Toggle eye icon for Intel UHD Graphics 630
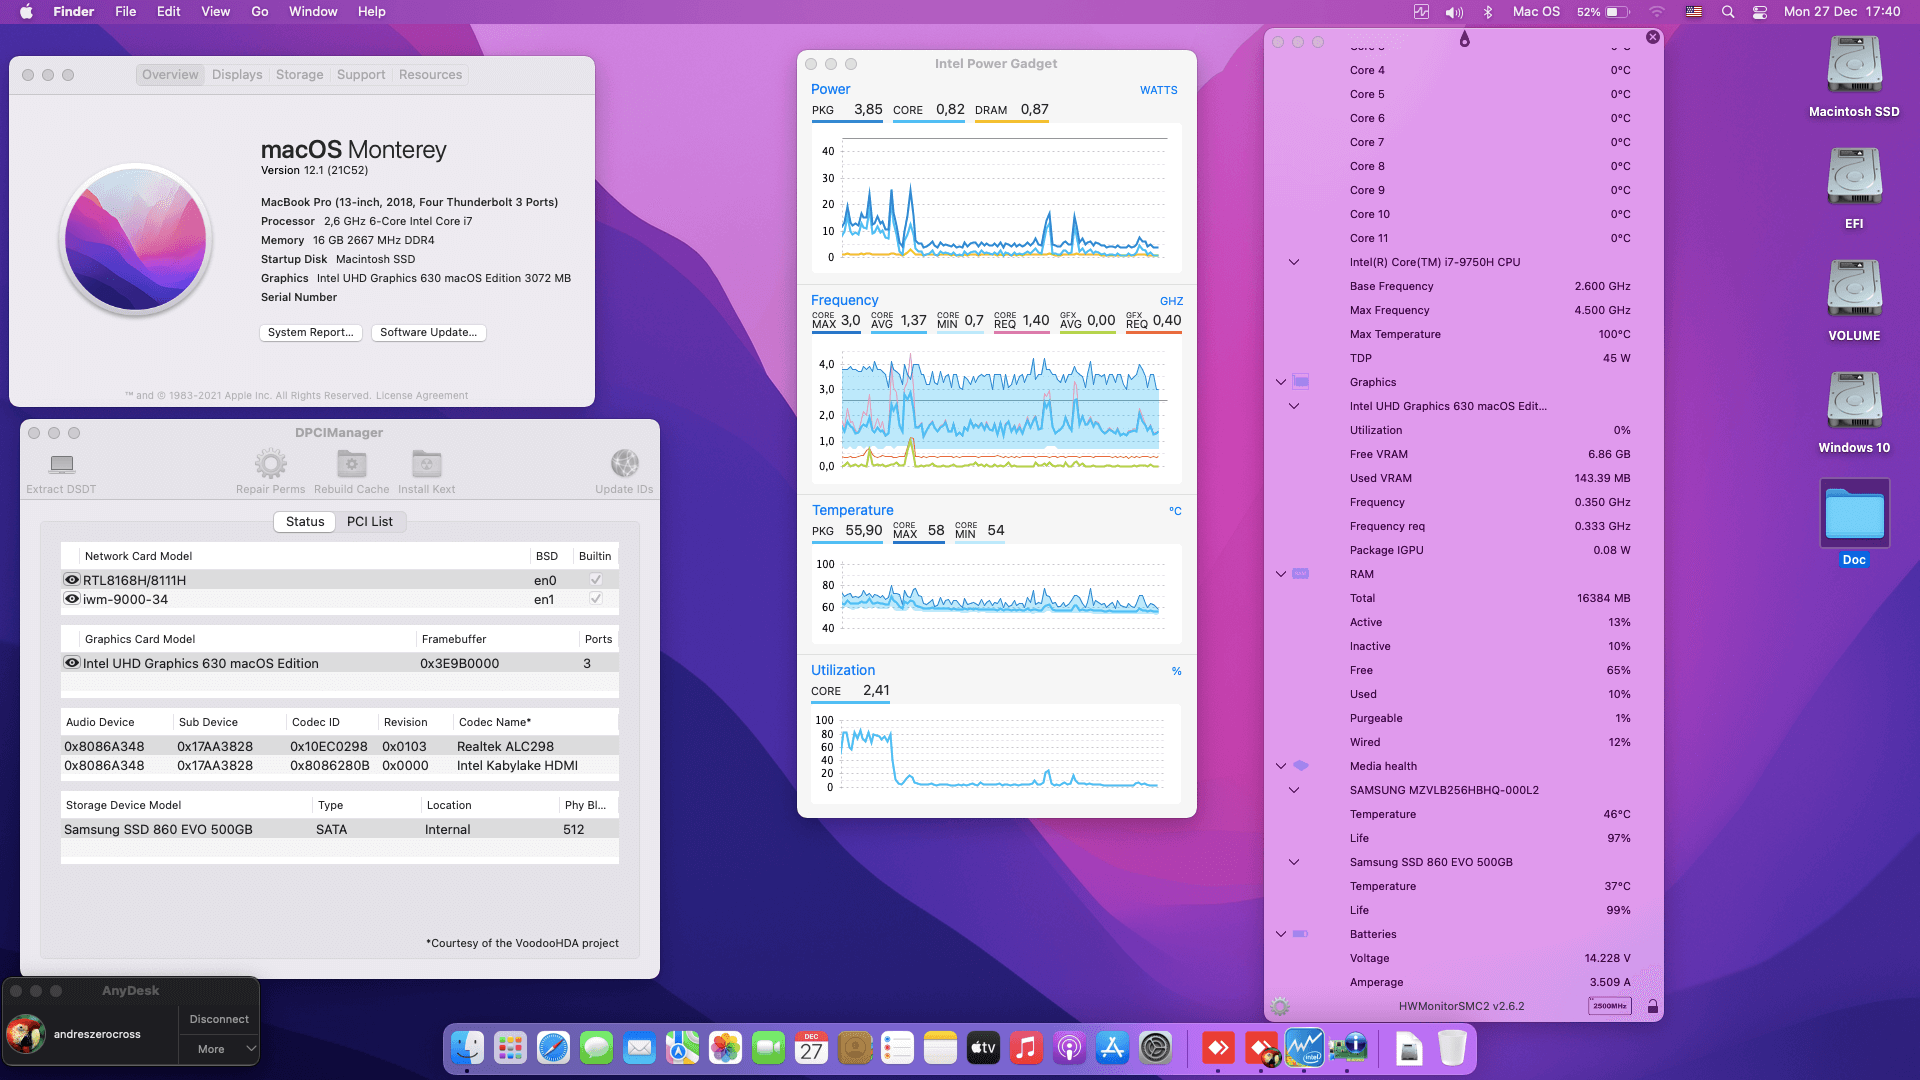1920x1080 pixels. [72, 663]
